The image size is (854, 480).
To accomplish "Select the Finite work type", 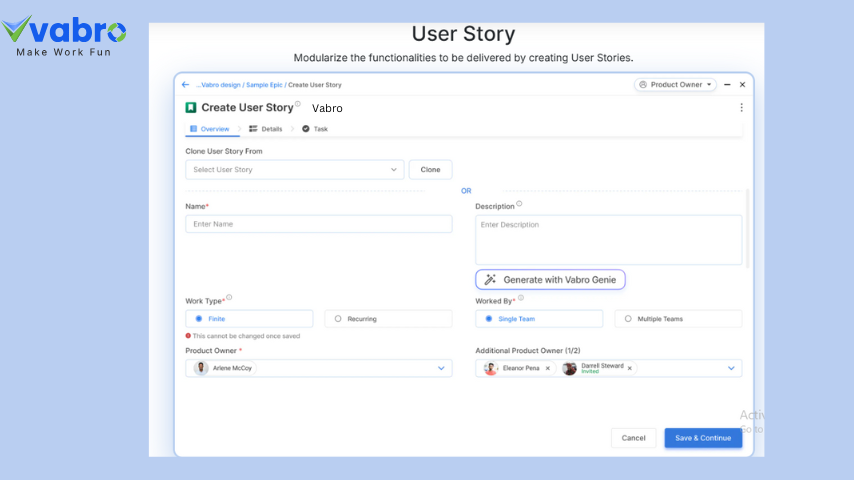I will pos(249,319).
